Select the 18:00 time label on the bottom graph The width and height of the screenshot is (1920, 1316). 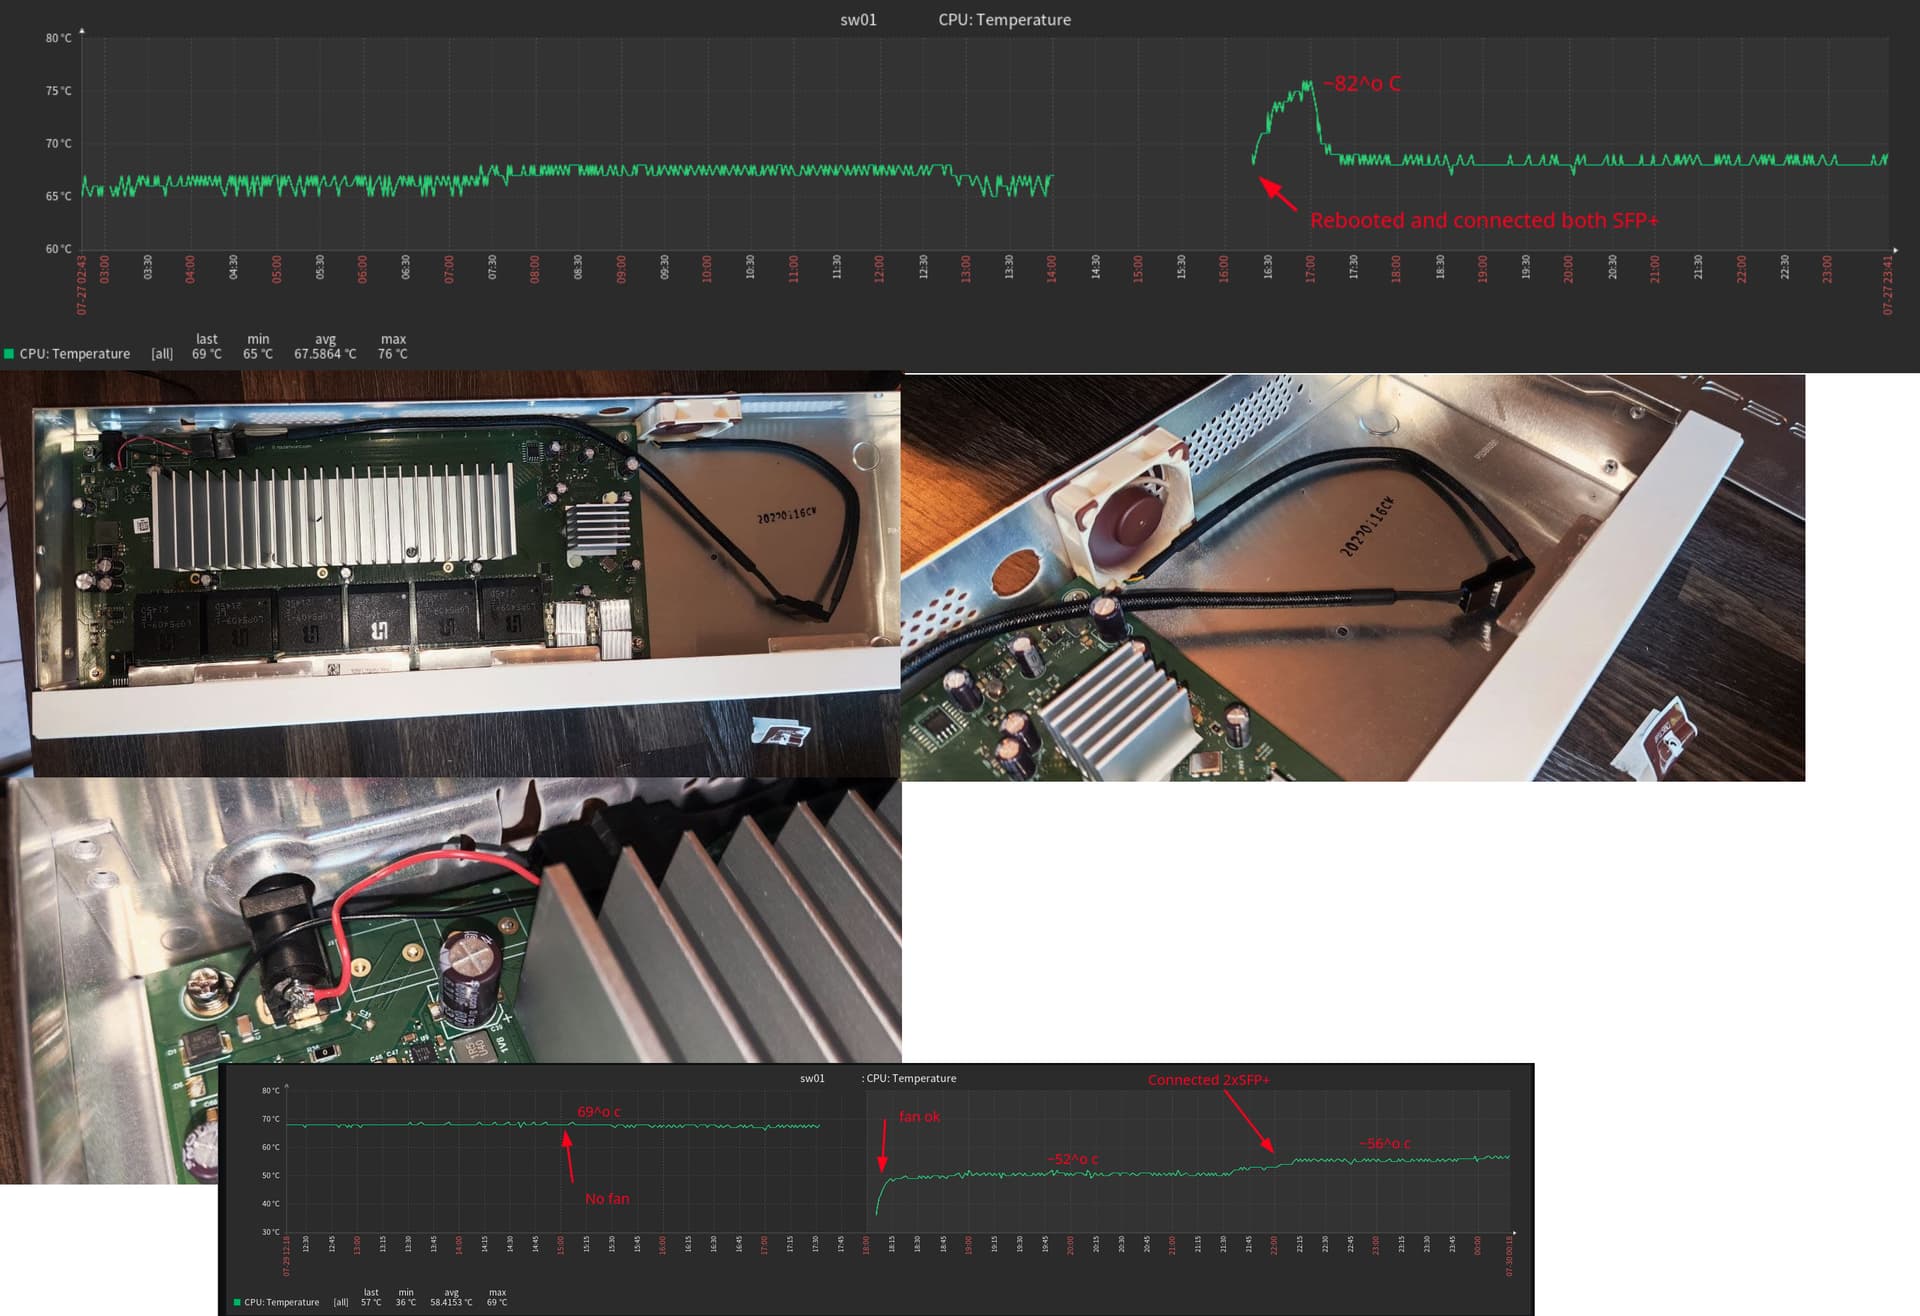[866, 1245]
